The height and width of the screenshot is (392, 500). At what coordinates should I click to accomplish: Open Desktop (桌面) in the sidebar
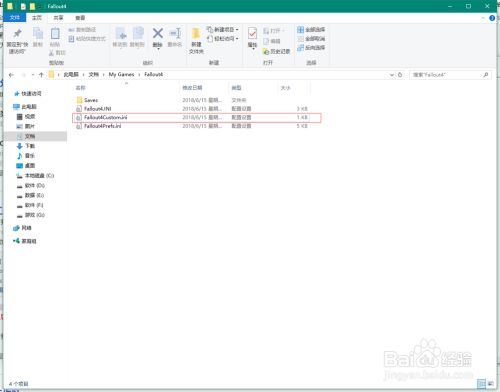[x=26, y=166]
